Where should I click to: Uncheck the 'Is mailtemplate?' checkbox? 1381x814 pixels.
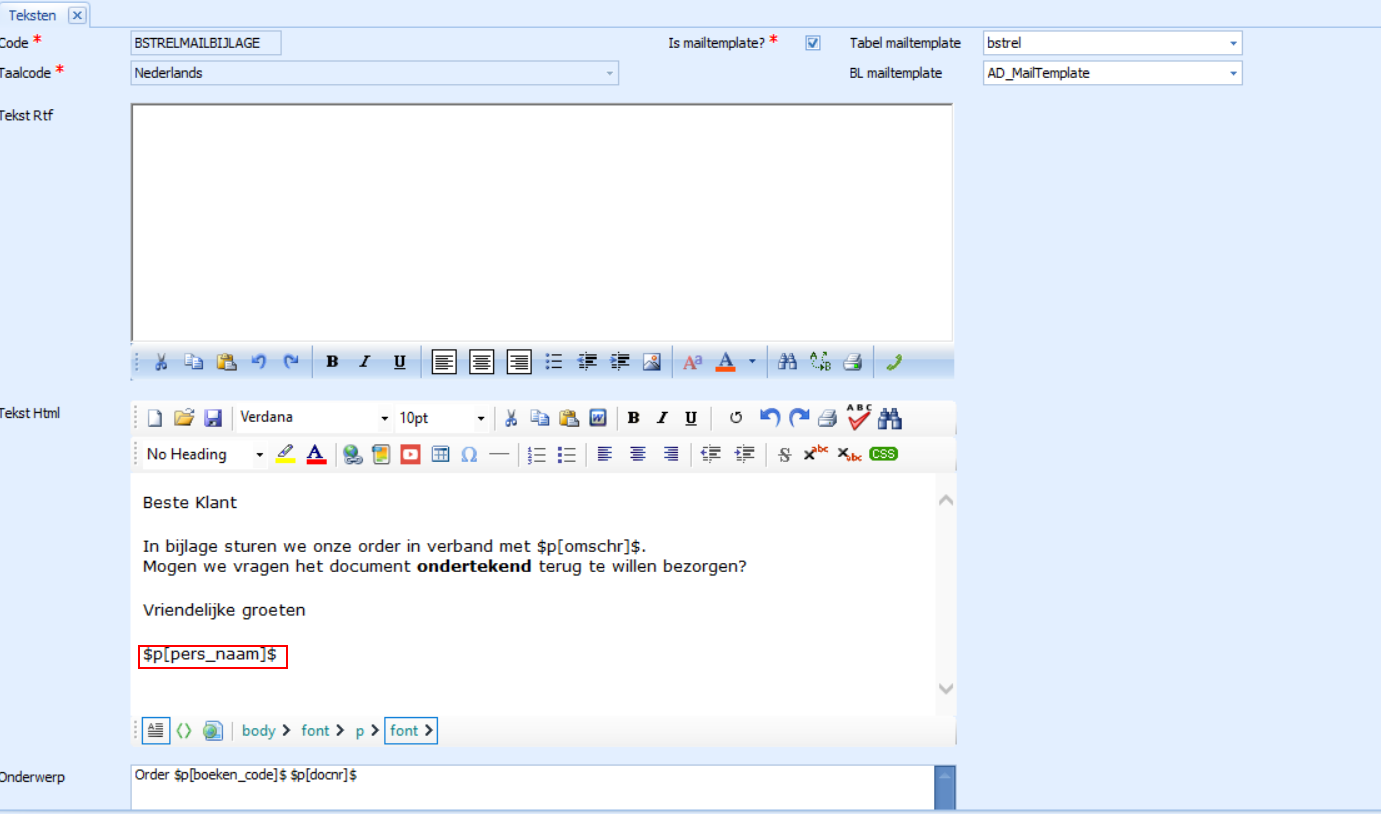tap(813, 43)
